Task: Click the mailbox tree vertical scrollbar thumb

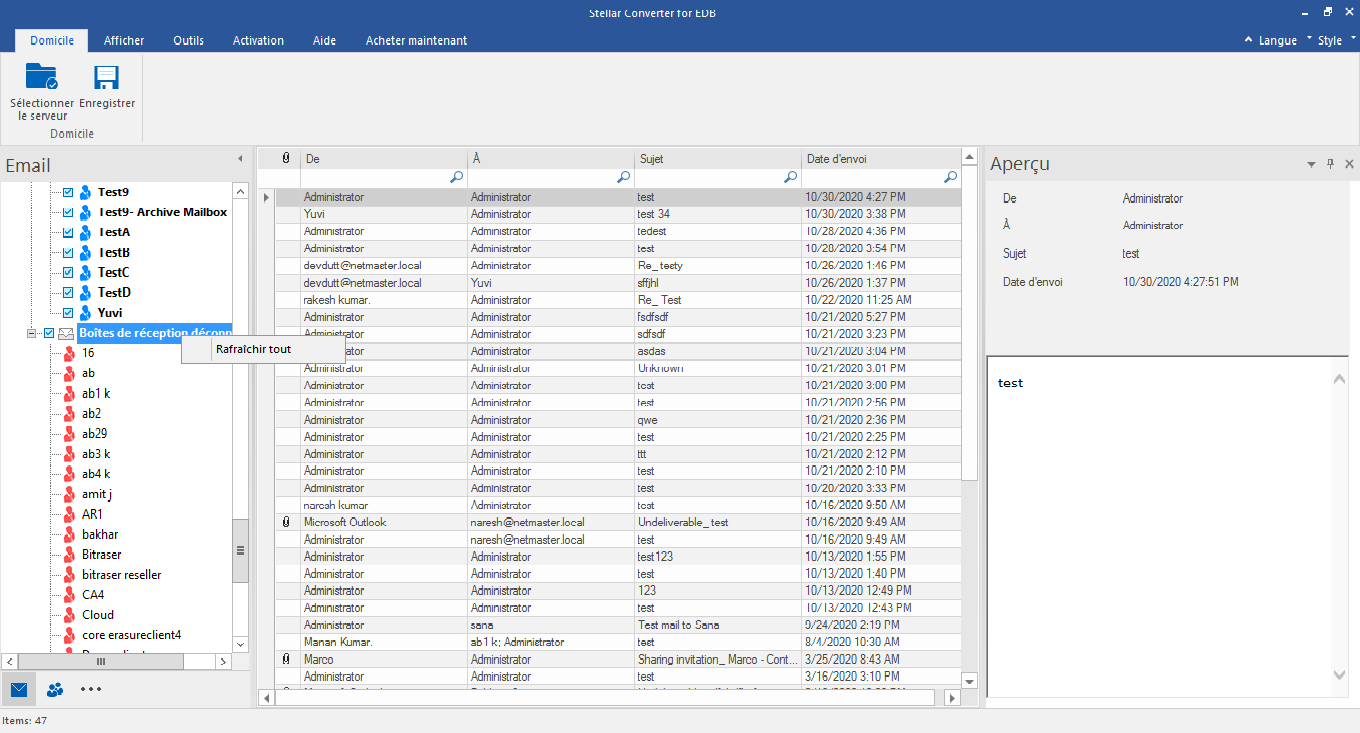Action: coord(240,550)
